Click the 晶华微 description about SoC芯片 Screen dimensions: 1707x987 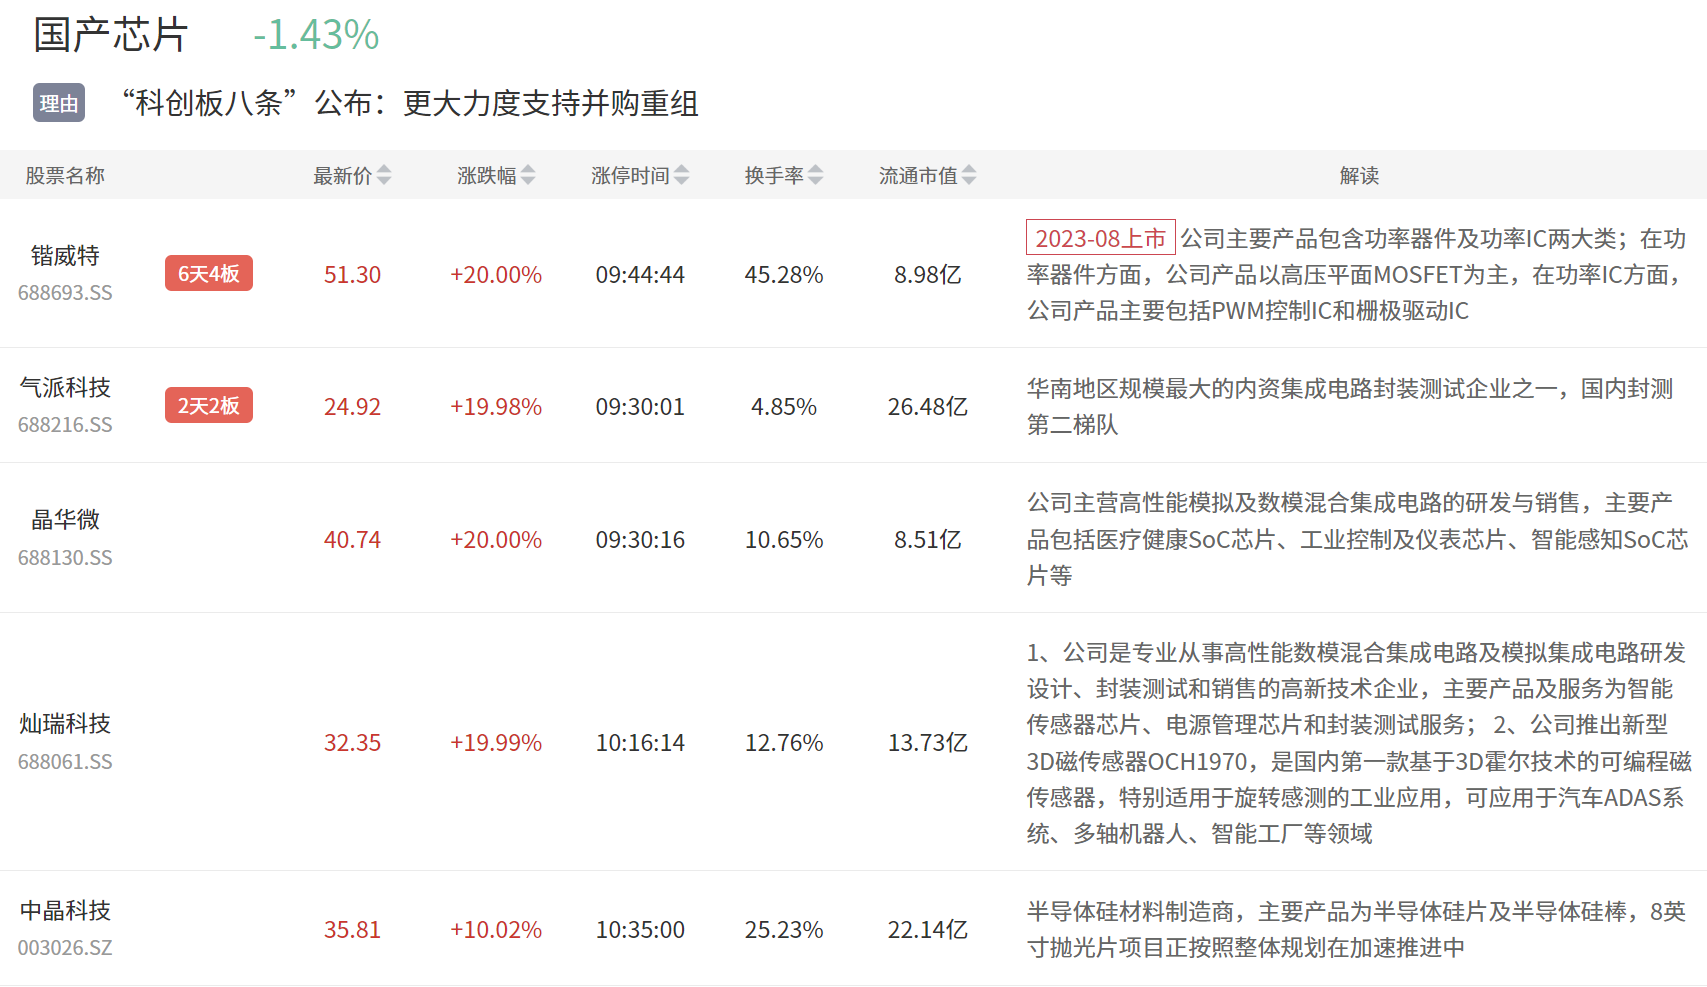[x=1358, y=540]
